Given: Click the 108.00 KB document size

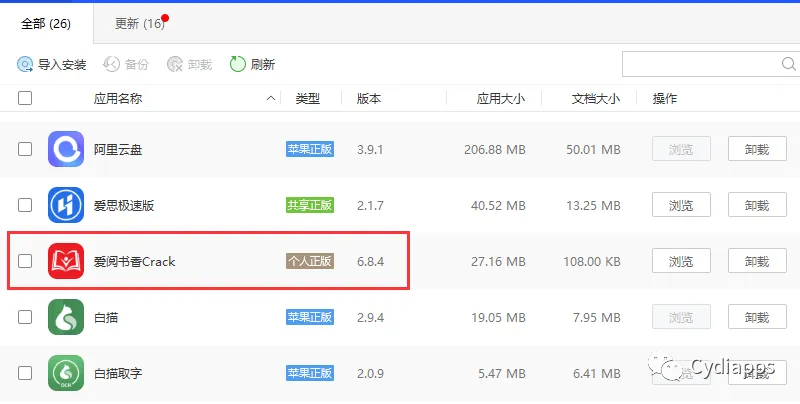Looking at the screenshot, I should click(592, 262).
